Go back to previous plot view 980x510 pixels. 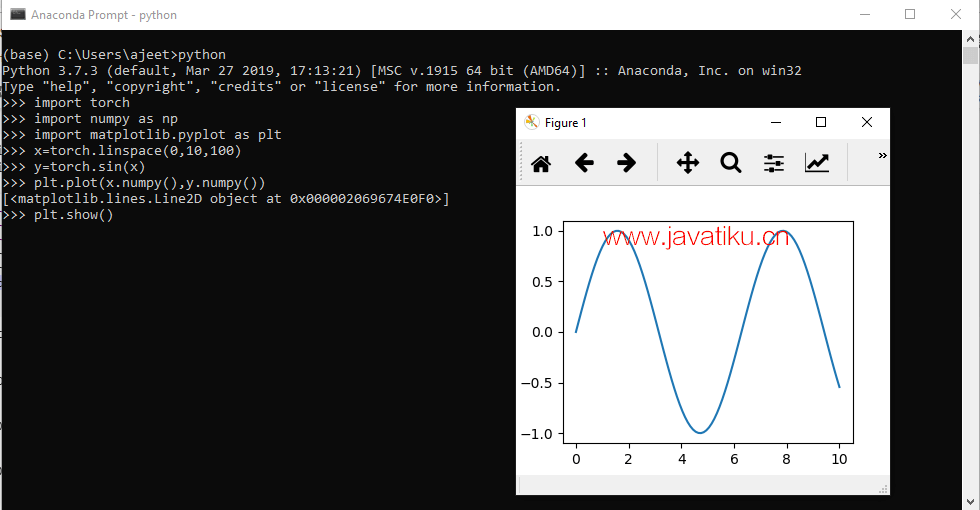click(x=584, y=163)
